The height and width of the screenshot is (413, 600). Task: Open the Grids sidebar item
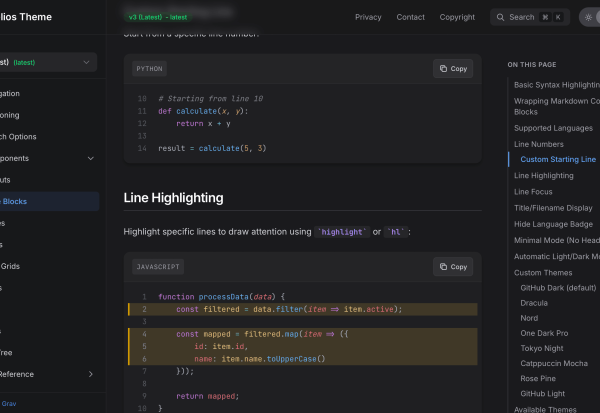(x=10, y=266)
